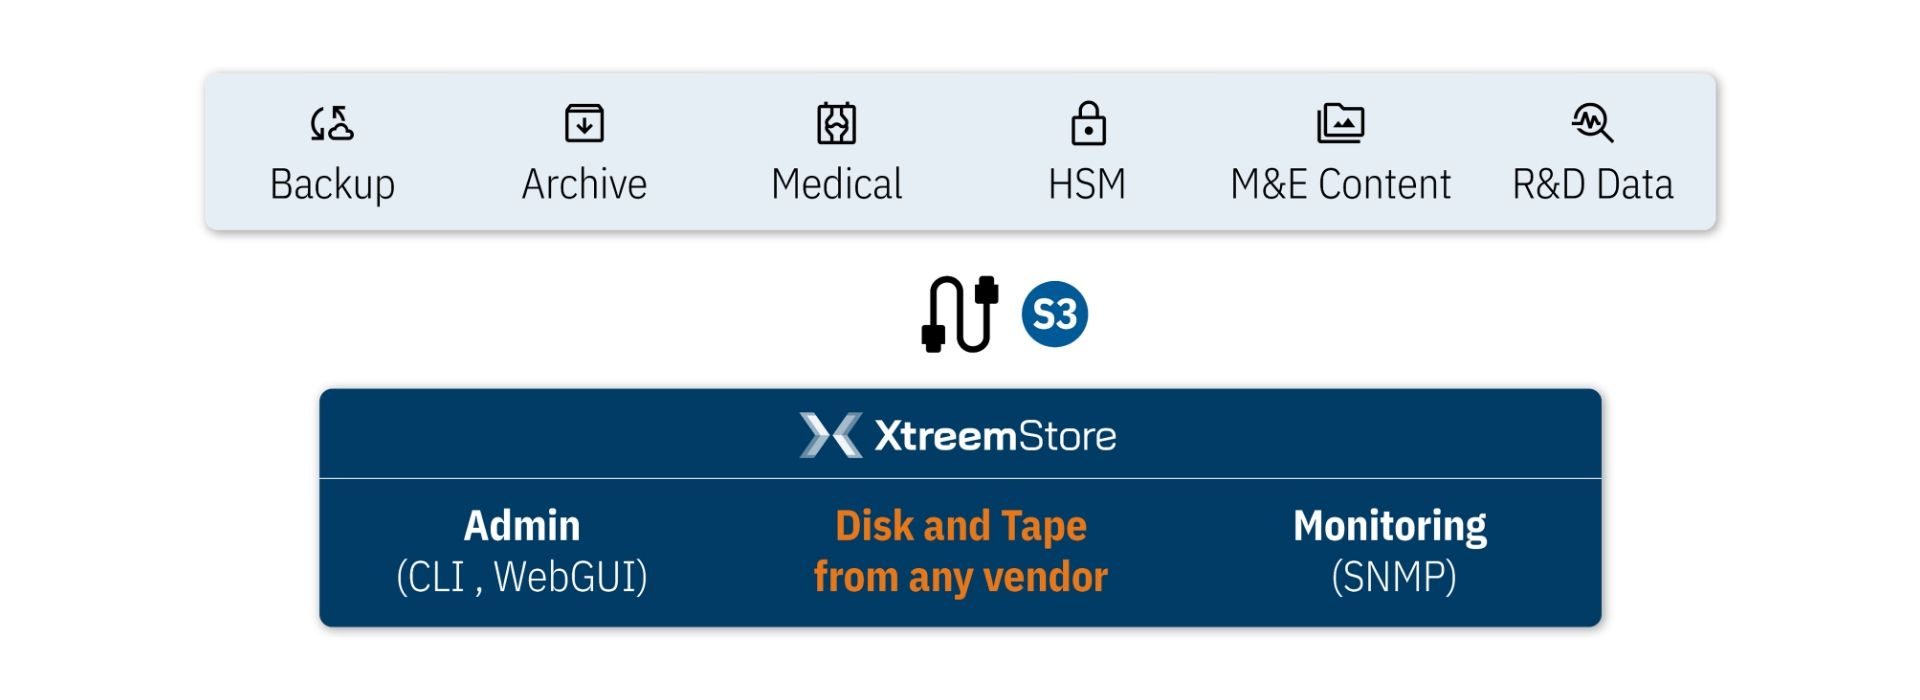Click the Medical scan icon
1920x700 pixels.
837,124
